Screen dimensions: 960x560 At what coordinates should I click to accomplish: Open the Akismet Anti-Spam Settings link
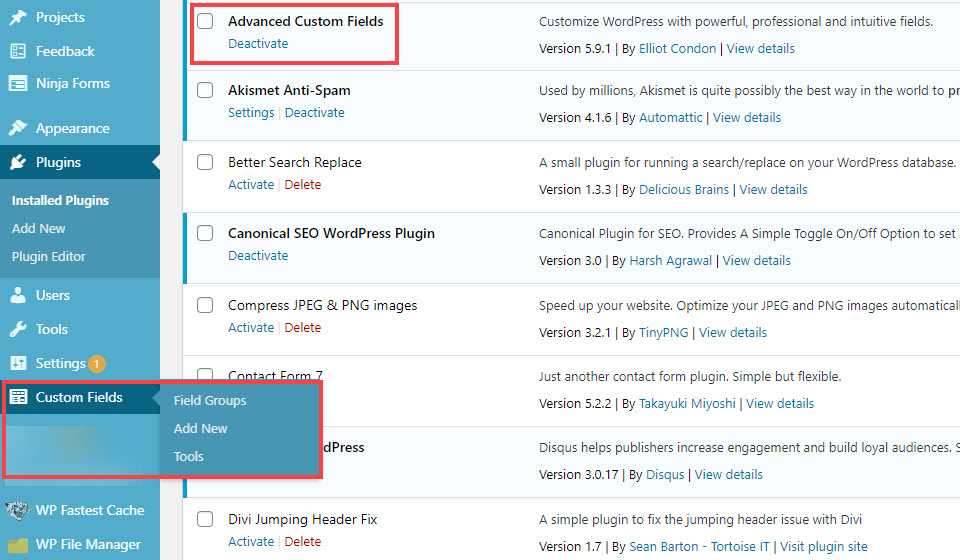(x=251, y=112)
